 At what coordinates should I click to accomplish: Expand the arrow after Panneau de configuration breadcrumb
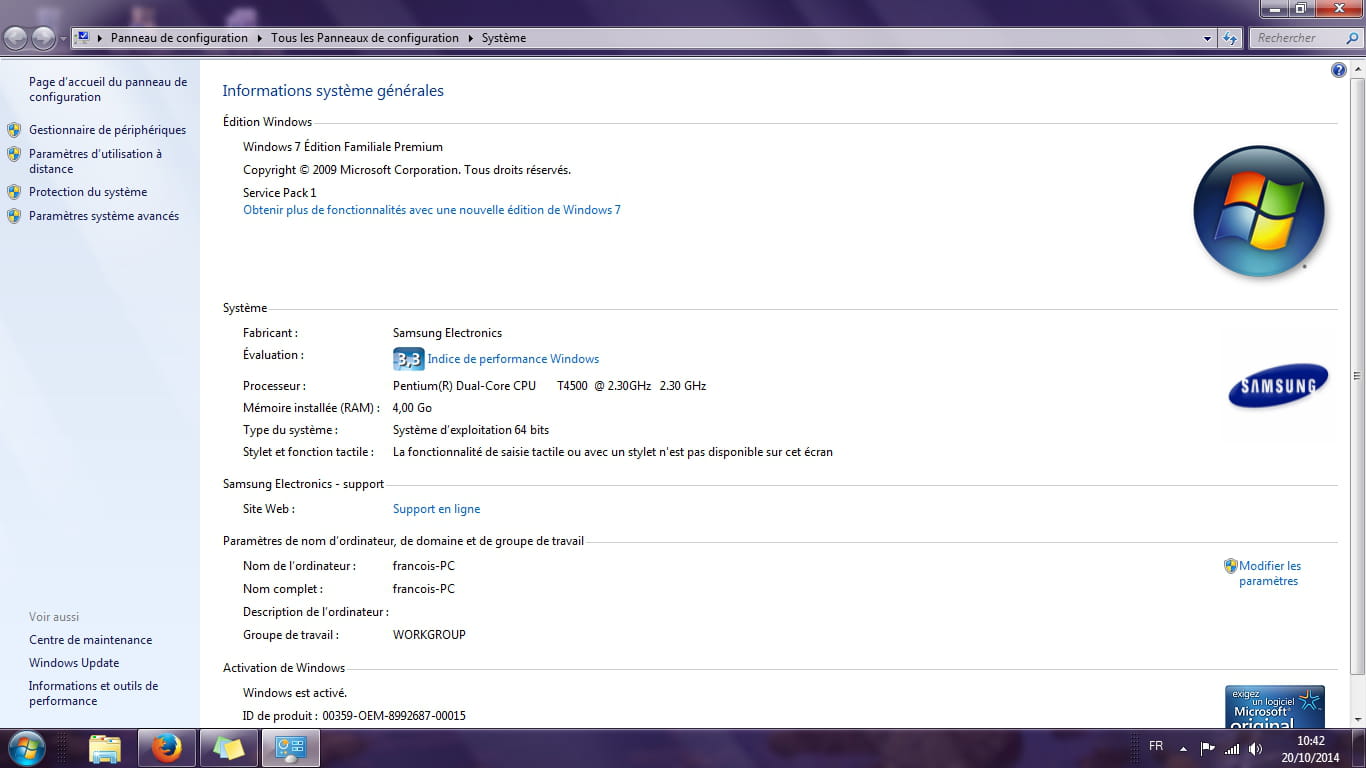click(260, 38)
